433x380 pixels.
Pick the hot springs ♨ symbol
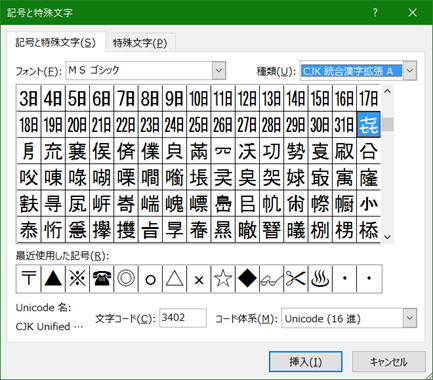pyautogui.click(x=321, y=279)
